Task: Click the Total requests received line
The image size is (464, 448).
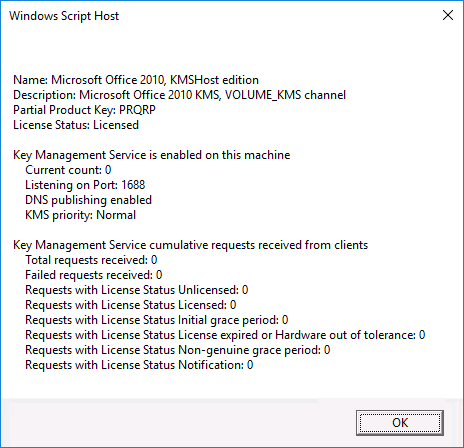Action: pos(91,260)
